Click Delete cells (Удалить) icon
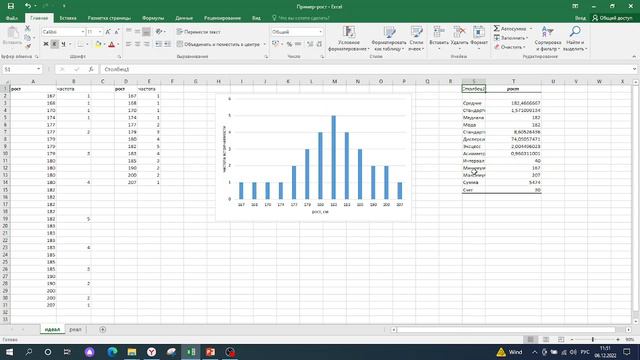640x360 pixels. [x=460, y=33]
